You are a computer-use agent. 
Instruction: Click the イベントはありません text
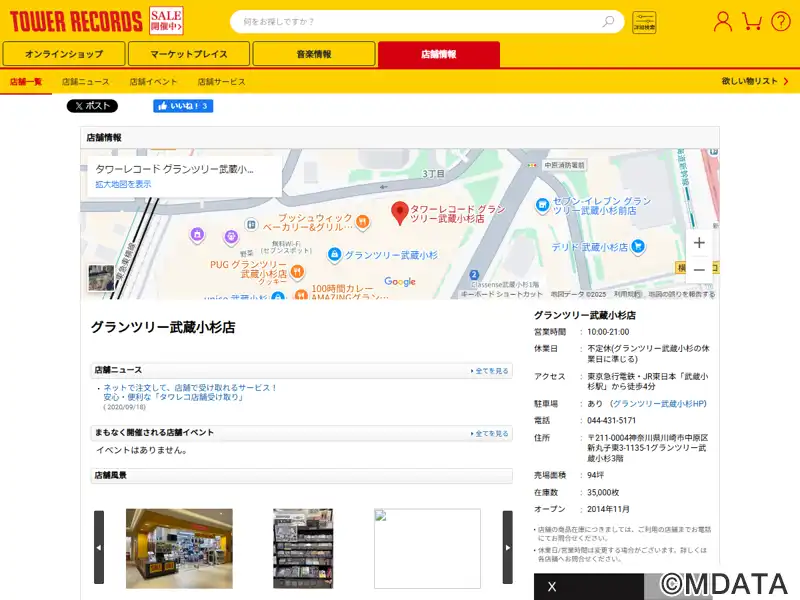(142, 450)
